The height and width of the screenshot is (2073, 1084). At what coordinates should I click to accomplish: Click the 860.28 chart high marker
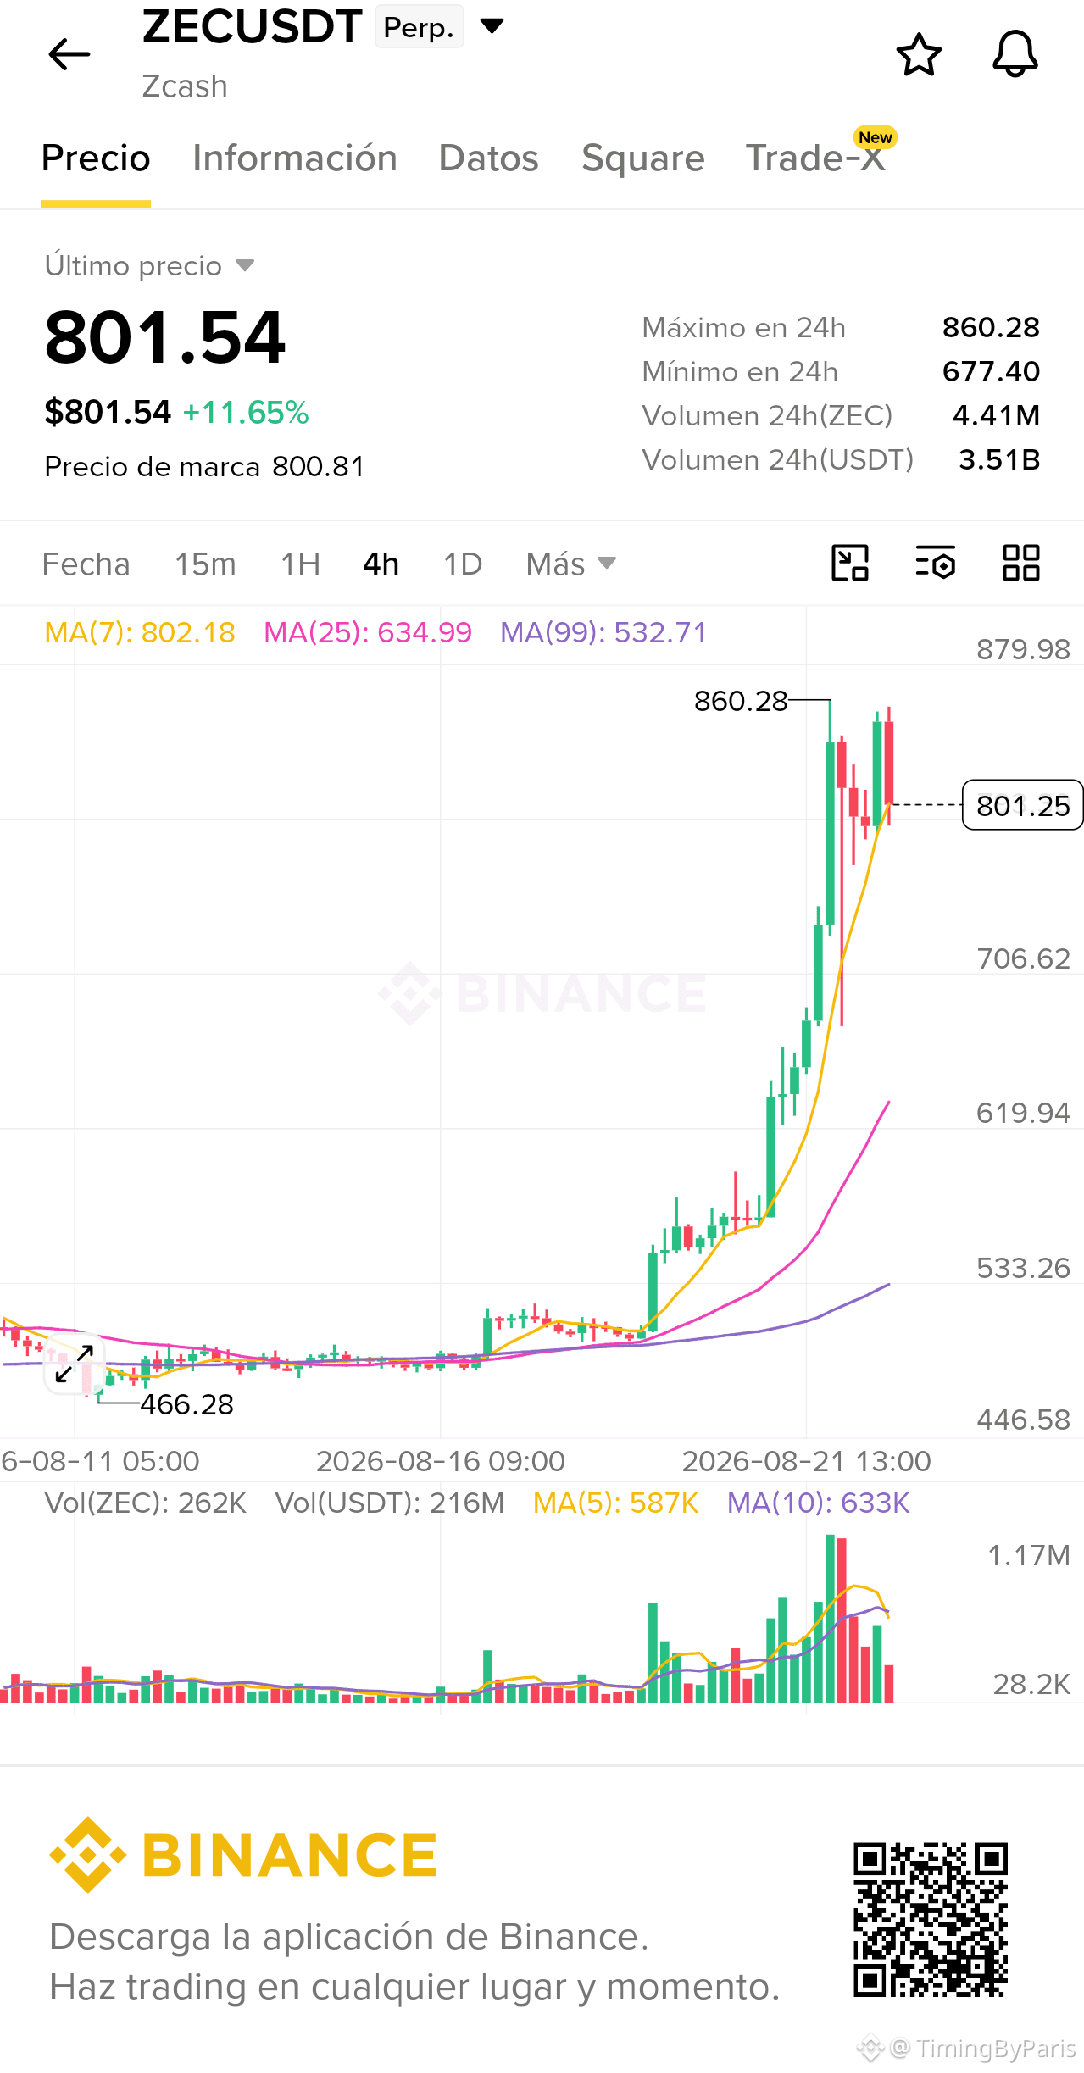pos(741,701)
